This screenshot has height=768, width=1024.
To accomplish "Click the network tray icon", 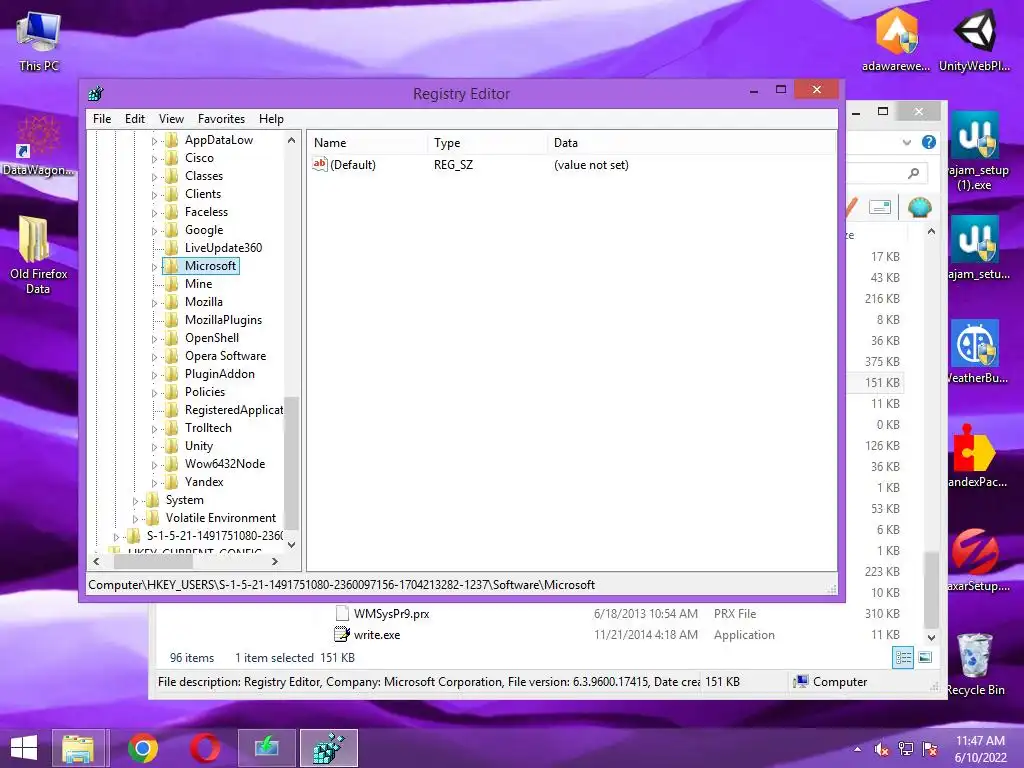I will pyautogui.click(x=906, y=749).
